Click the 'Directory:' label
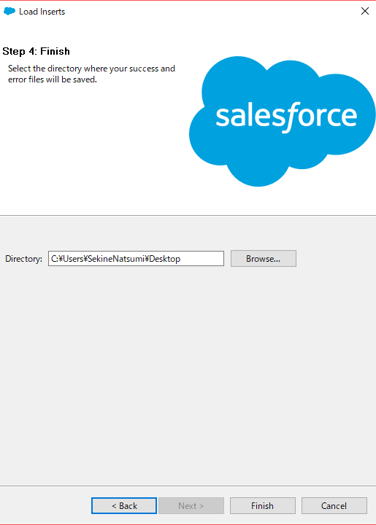Screen dimensions: 376x525 click(x=24, y=258)
